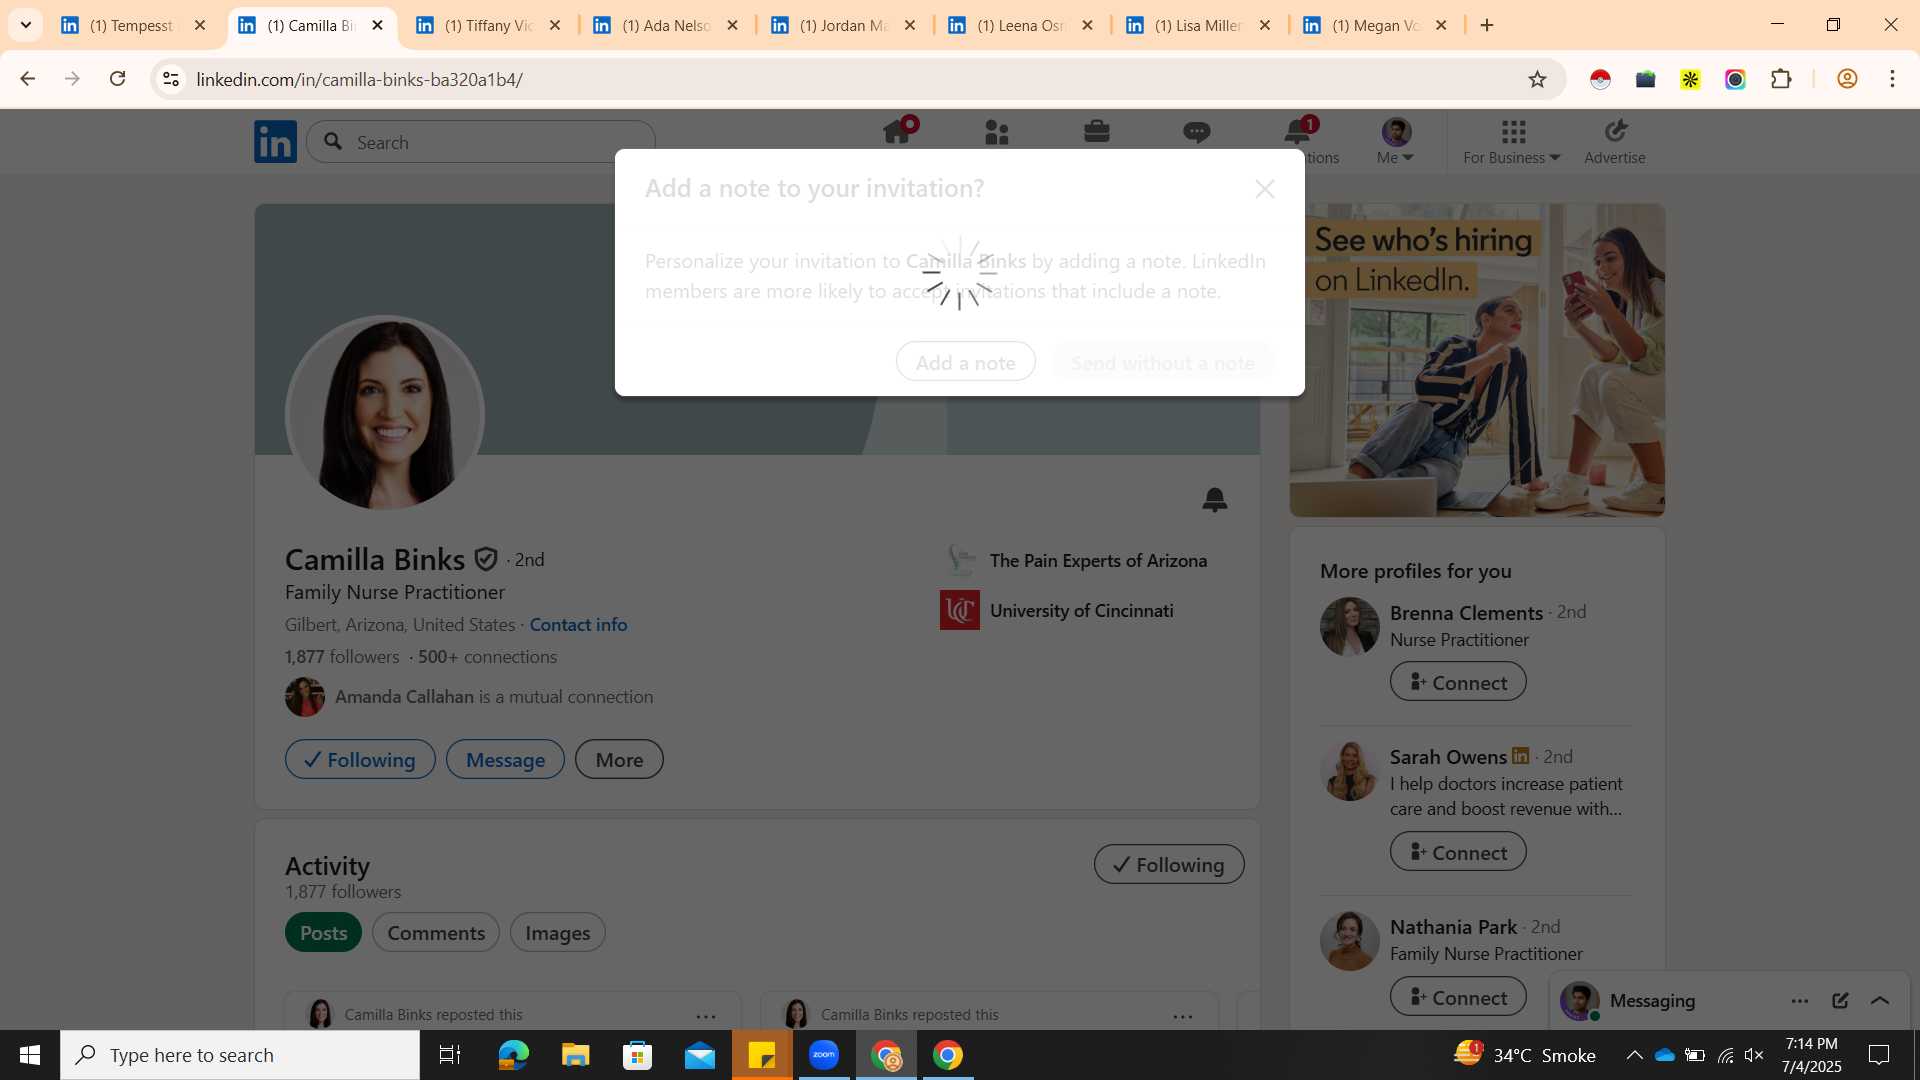Open the LinkedIn home logo
The image size is (1920, 1080).
(x=275, y=142)
